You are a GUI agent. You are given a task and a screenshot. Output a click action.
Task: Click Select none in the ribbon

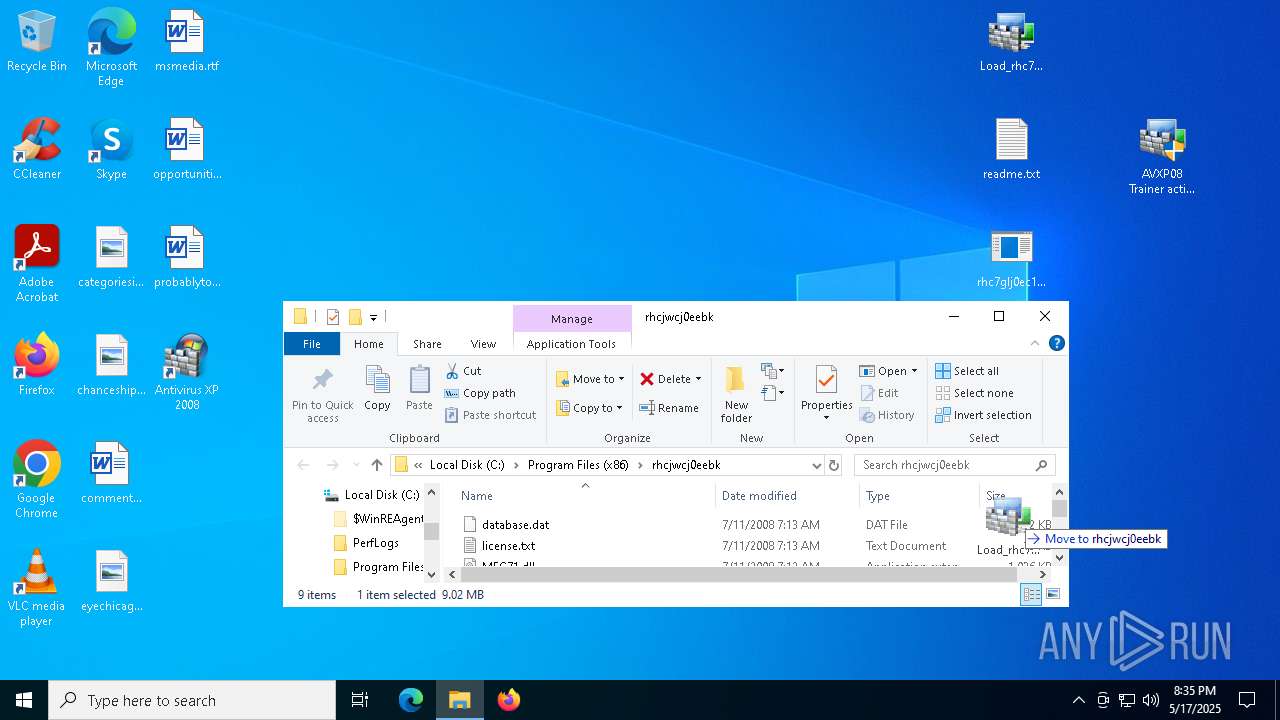[x=974, y=393]
